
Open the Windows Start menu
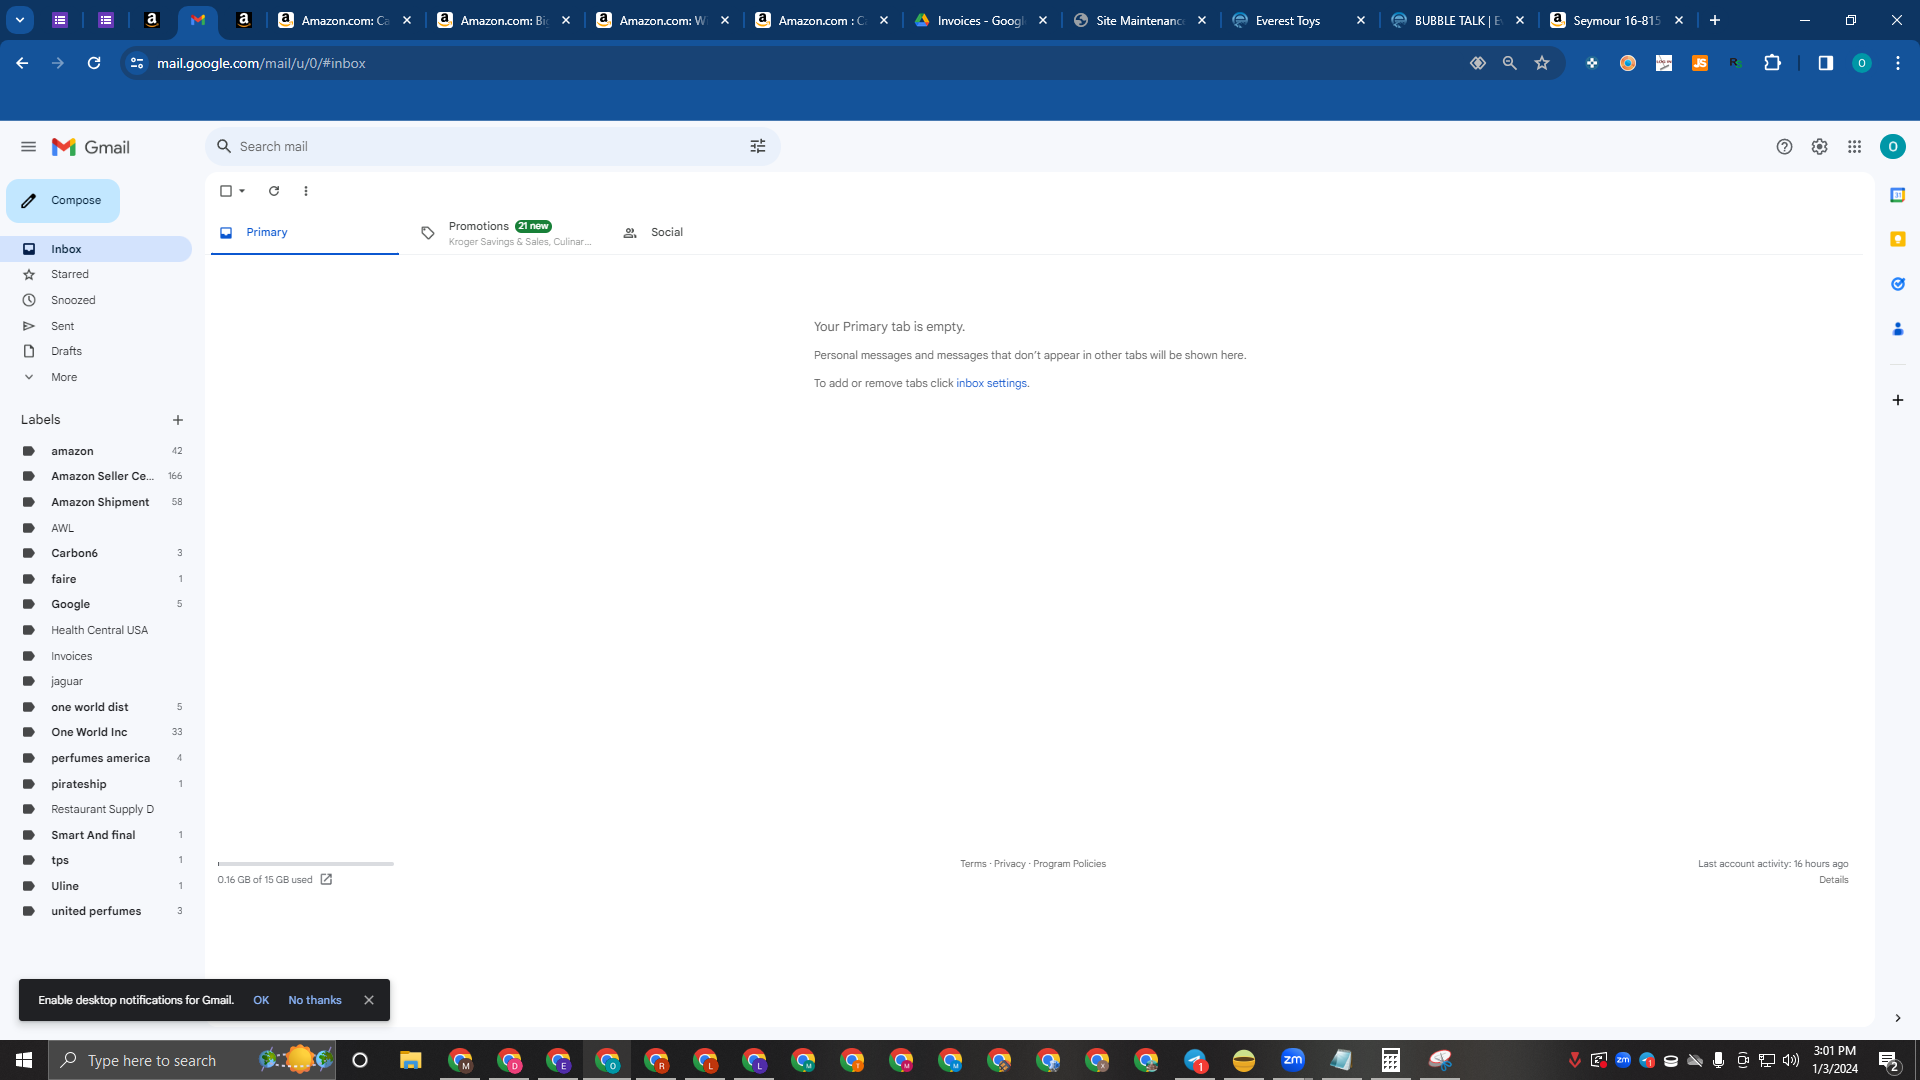(24, 1060)
